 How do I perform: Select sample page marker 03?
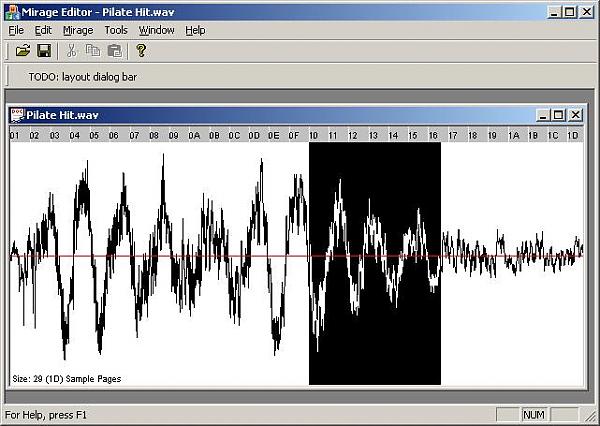54,135
